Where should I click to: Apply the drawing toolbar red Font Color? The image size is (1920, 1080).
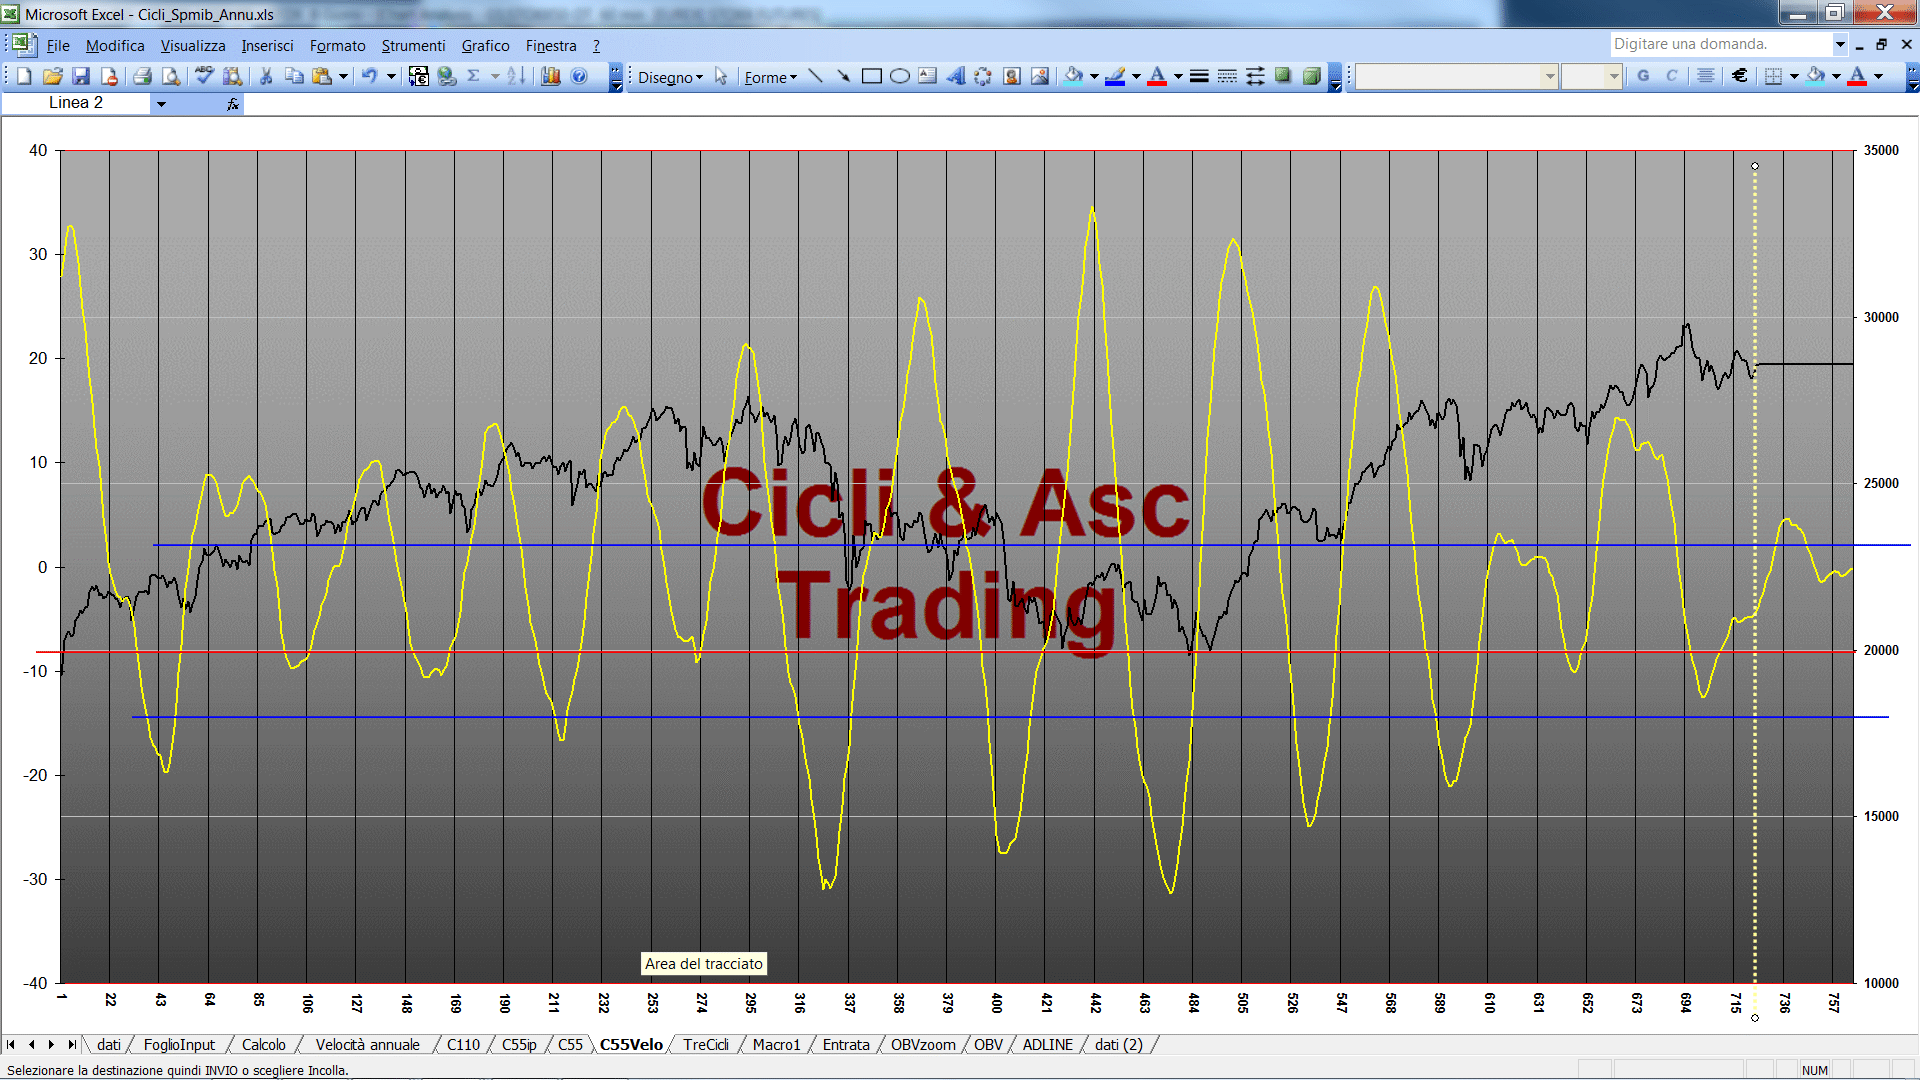pyautogui.click(x=1157, y=76)
